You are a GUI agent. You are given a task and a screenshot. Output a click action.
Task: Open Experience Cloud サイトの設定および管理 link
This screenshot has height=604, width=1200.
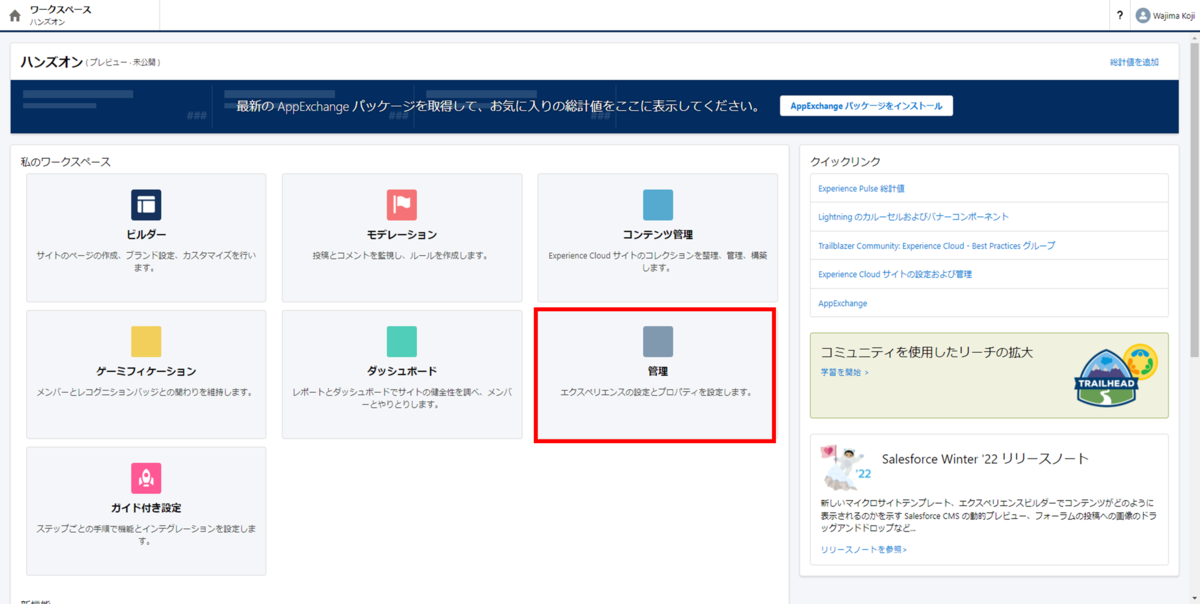[x=895, y=274]
